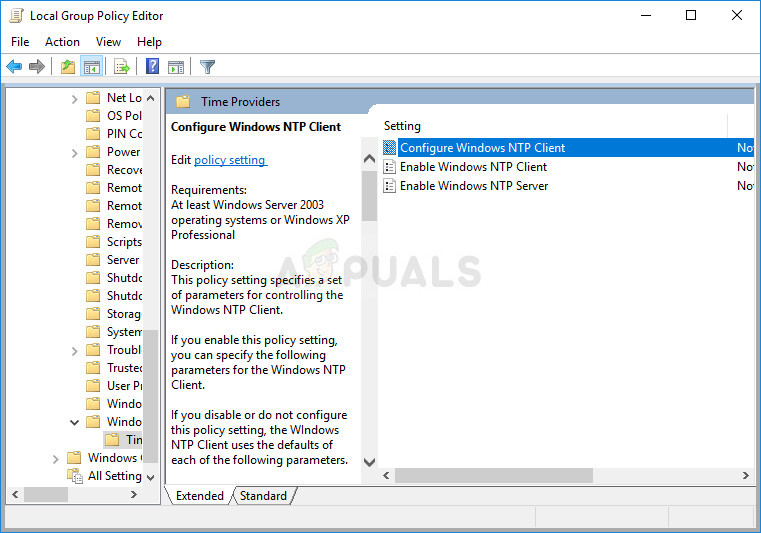Open the Edit policy setting link
This screenshot has height=533, width=761.
(x=231, y=160)
